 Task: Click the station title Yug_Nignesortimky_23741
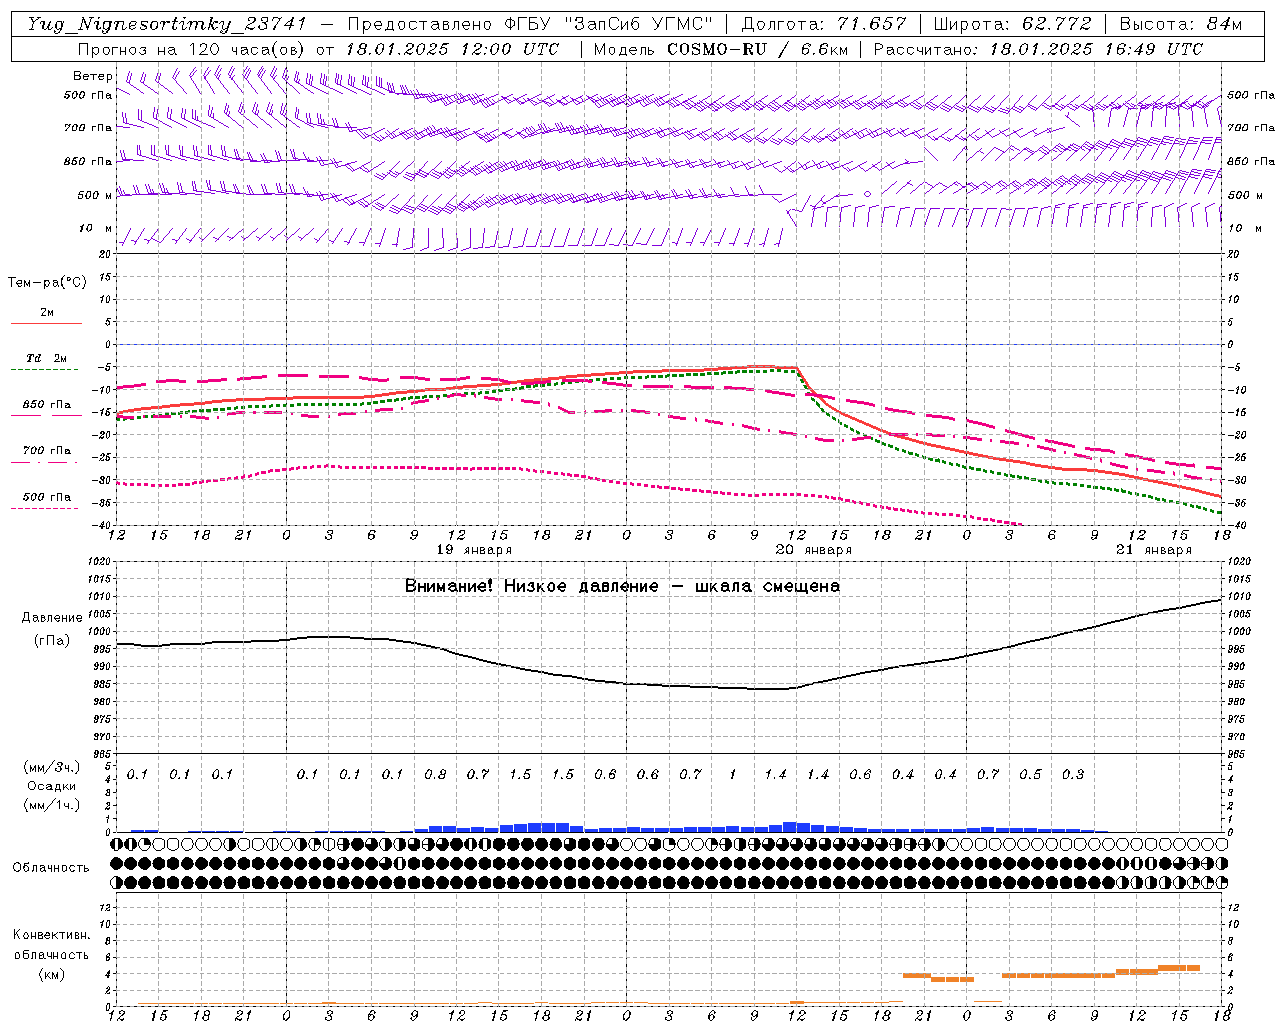(167, 24)
